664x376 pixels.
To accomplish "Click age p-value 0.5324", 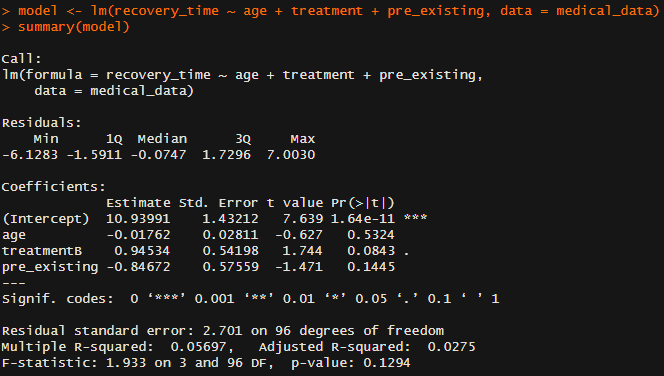I will point(371,235).
